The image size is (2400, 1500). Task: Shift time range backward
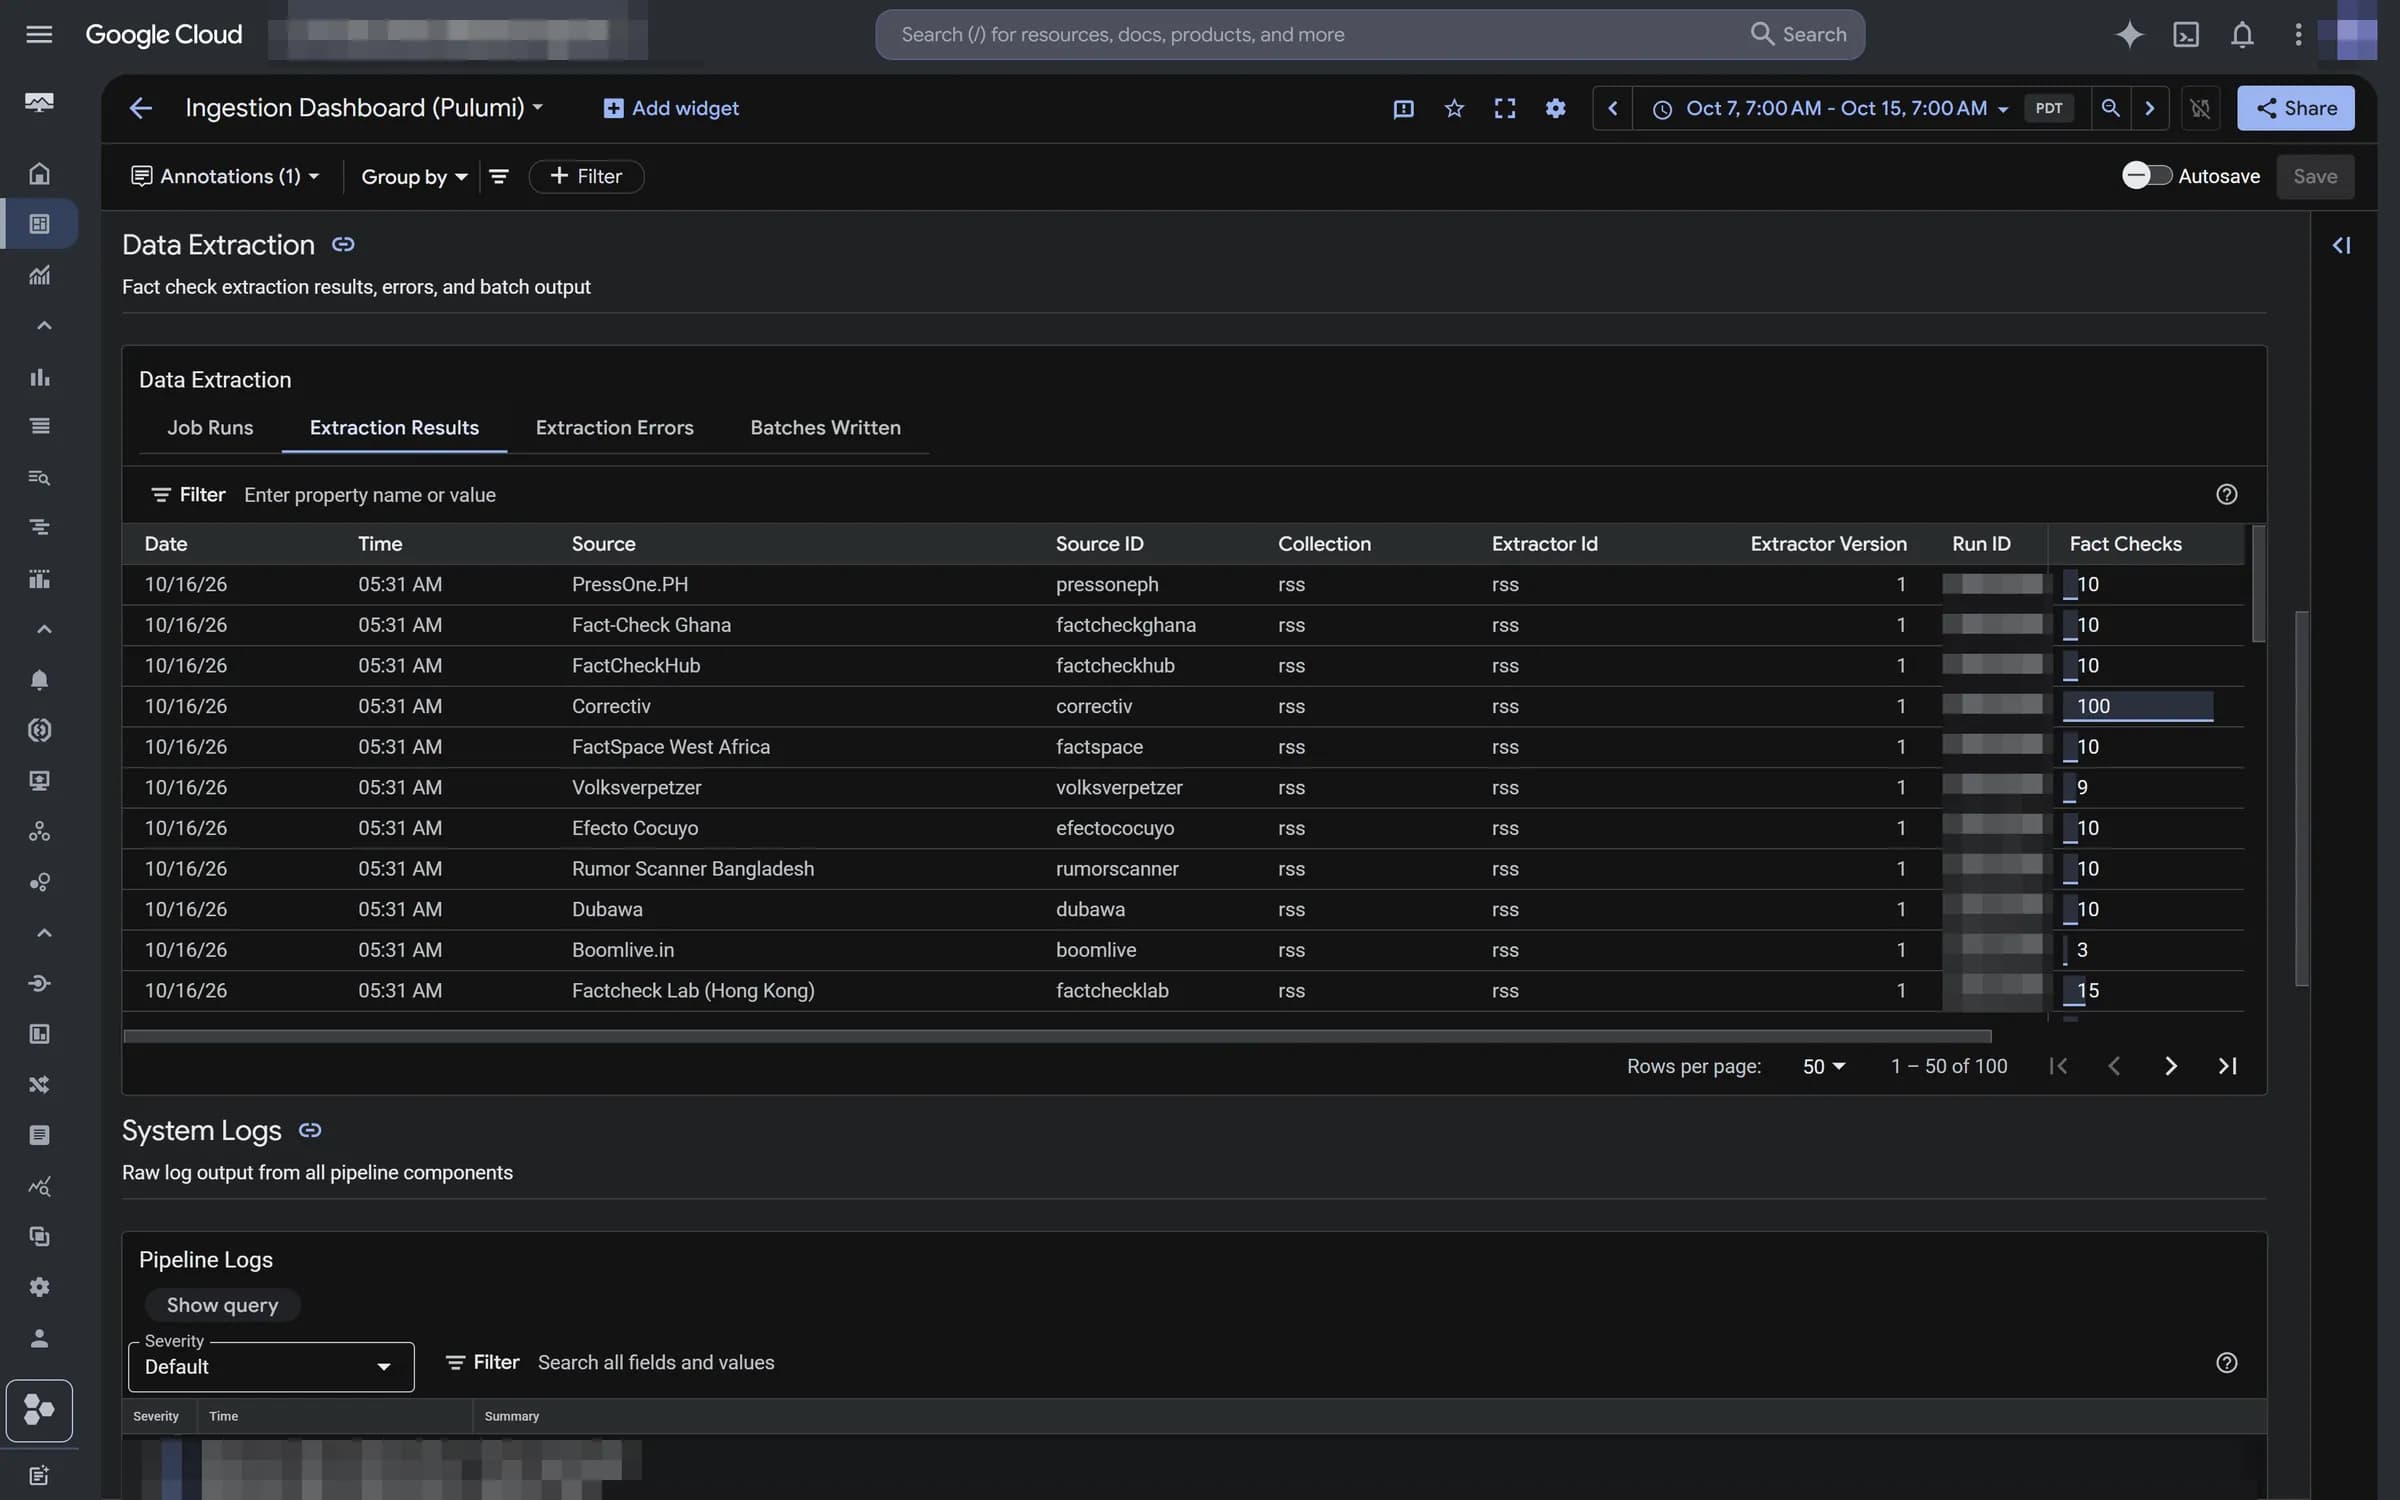click(x=1612, y=108)
